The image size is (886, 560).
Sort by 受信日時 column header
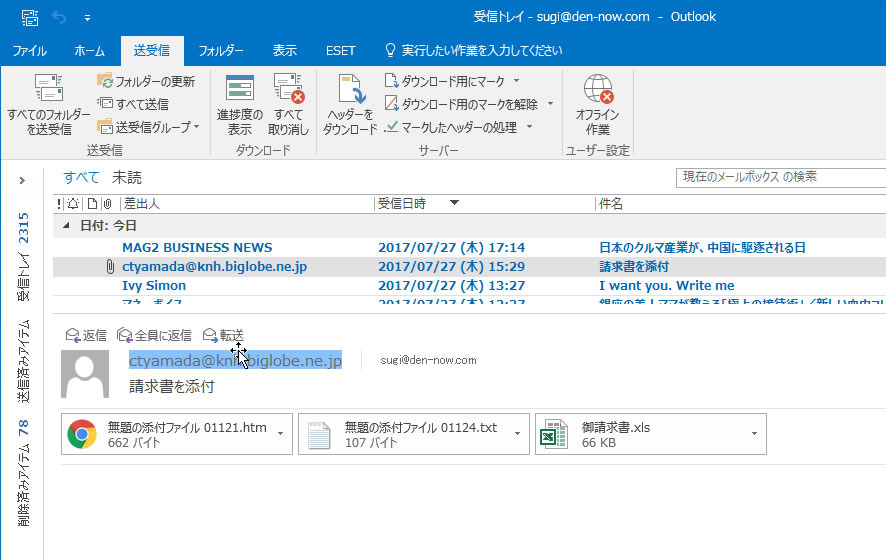click(402, 204)
